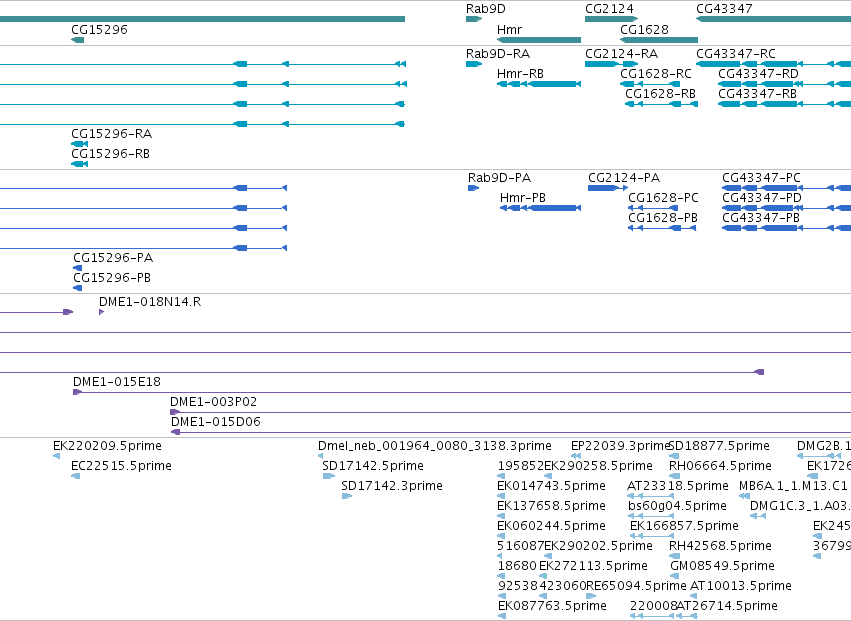Click the EK290202.5prime EST label
Image resolution: width=851 pixels, height=621 pixels.
(x=598, y=546)
